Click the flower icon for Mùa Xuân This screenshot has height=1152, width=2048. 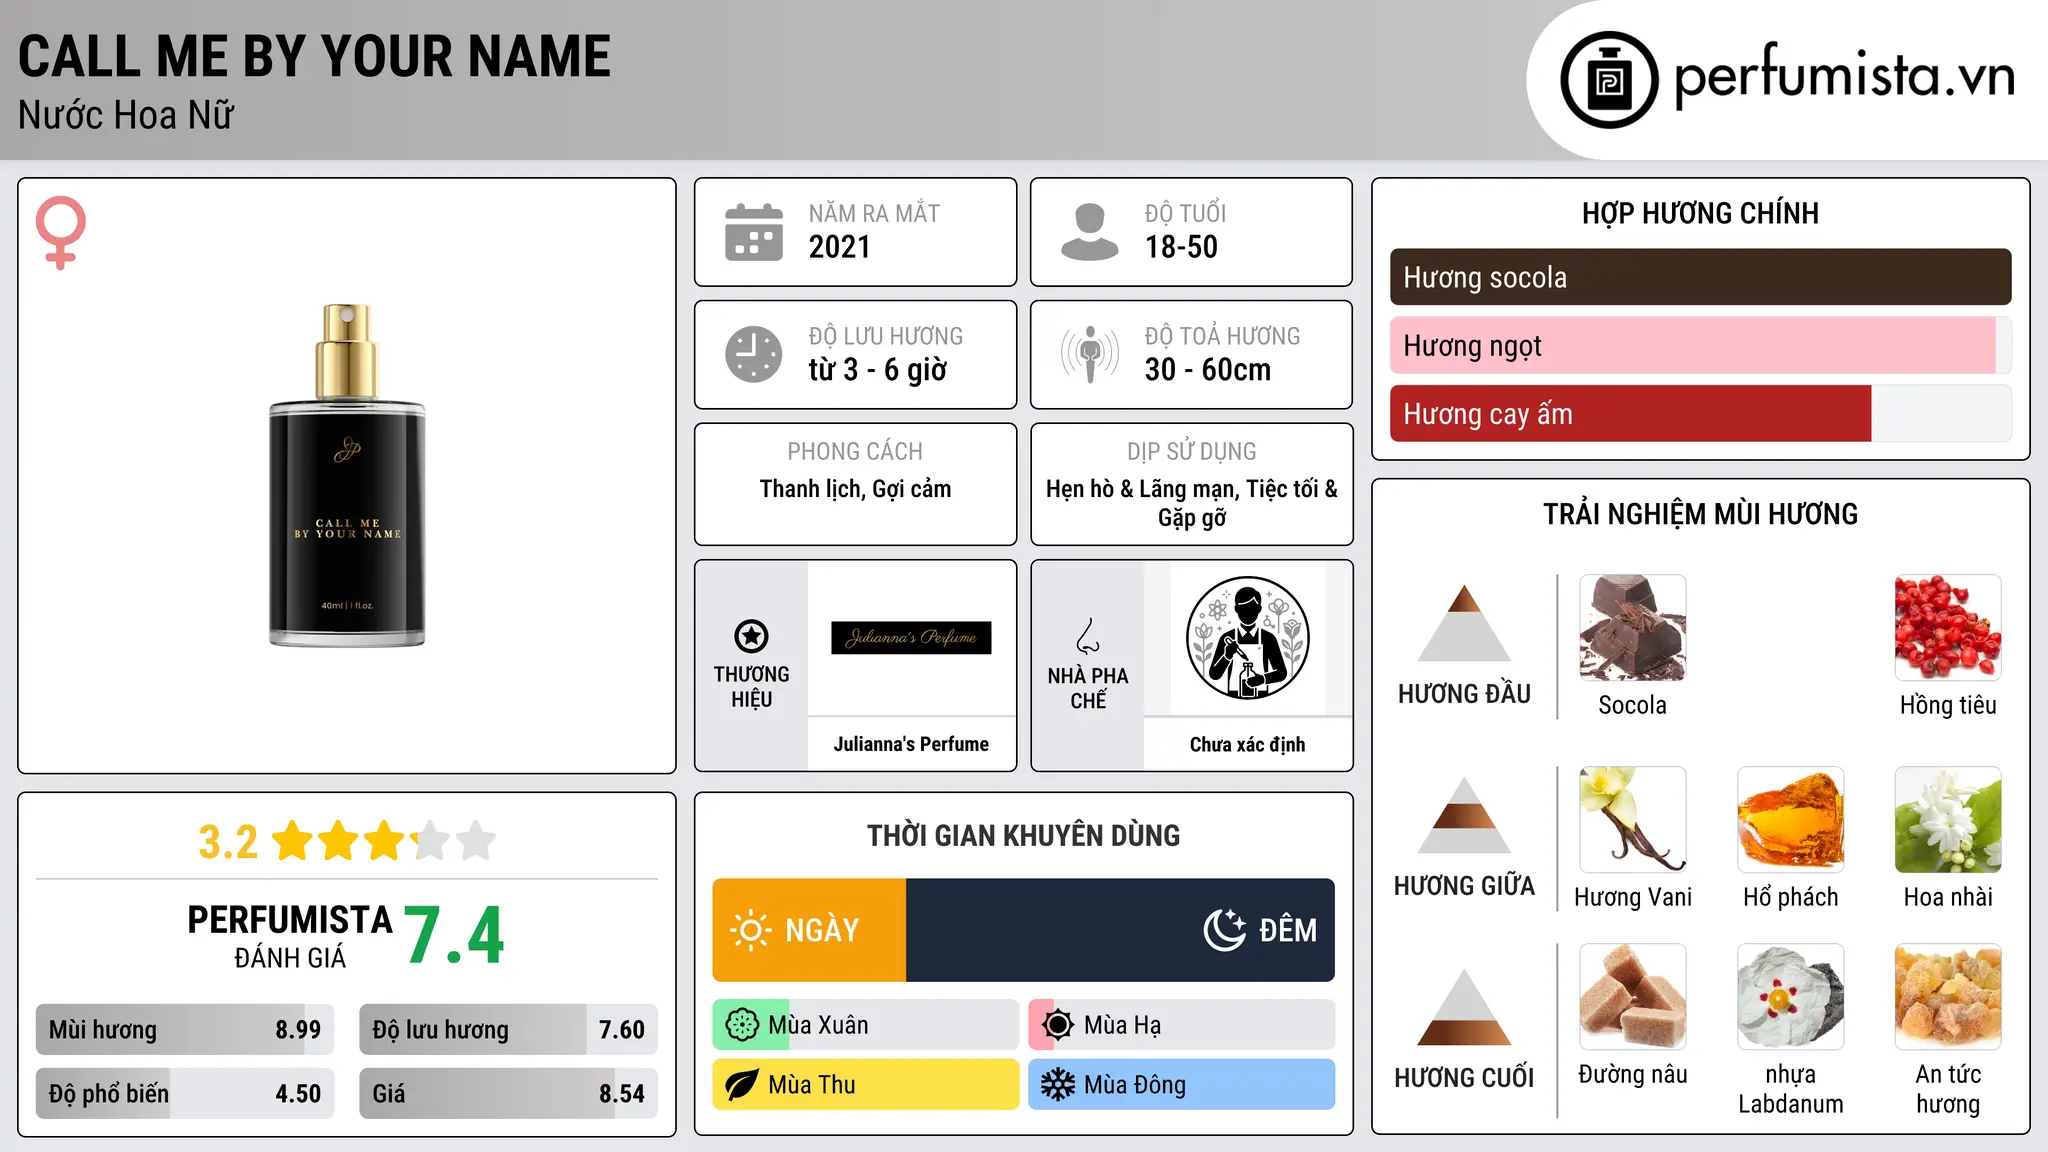[x=742, y=1025]
